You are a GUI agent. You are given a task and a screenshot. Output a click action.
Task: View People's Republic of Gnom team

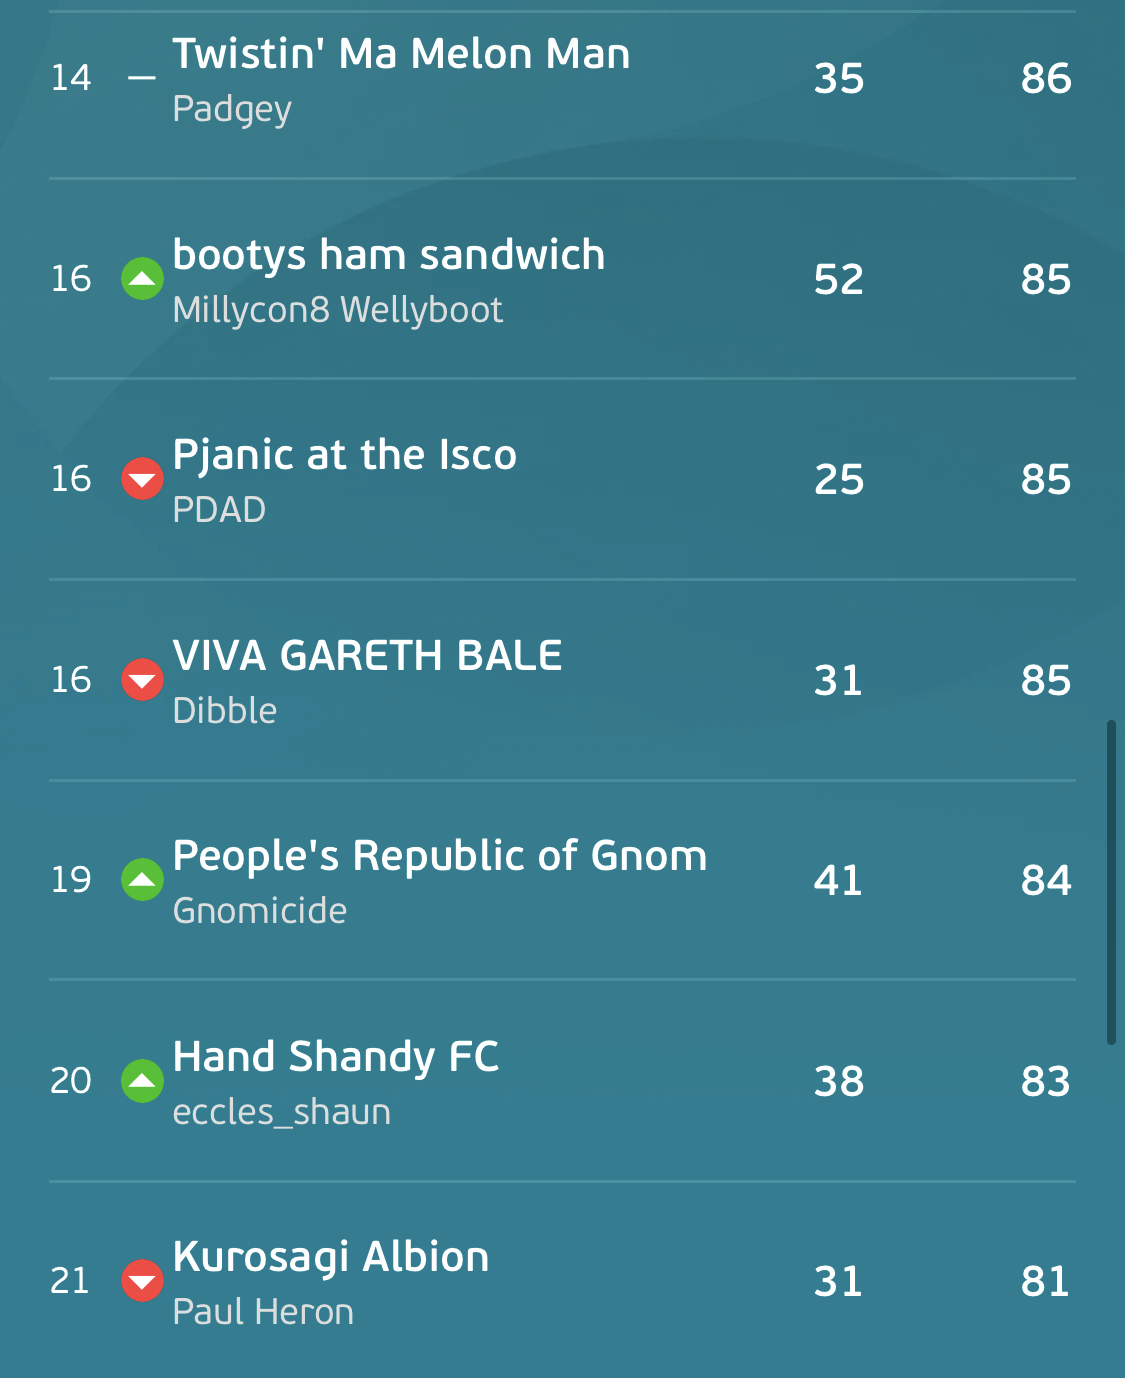click(x=440, y=857)
